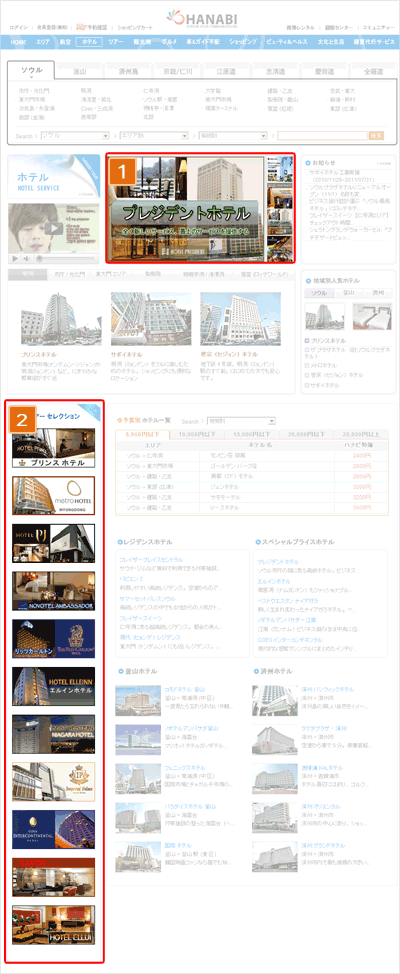Open the SAVOY hotel sidebar banner
The height and width of the screenshot is (974, 400).
pyautogui.click(x=53, y=877)
